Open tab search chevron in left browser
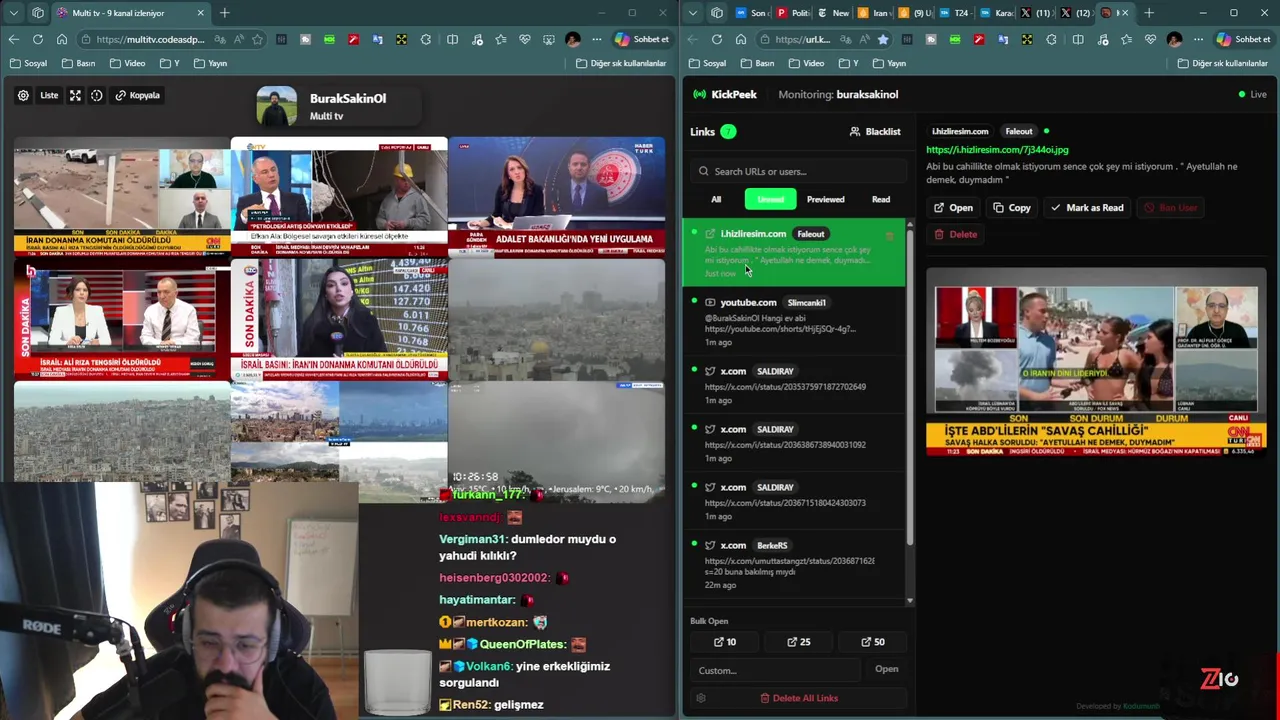 click(14, 13)
